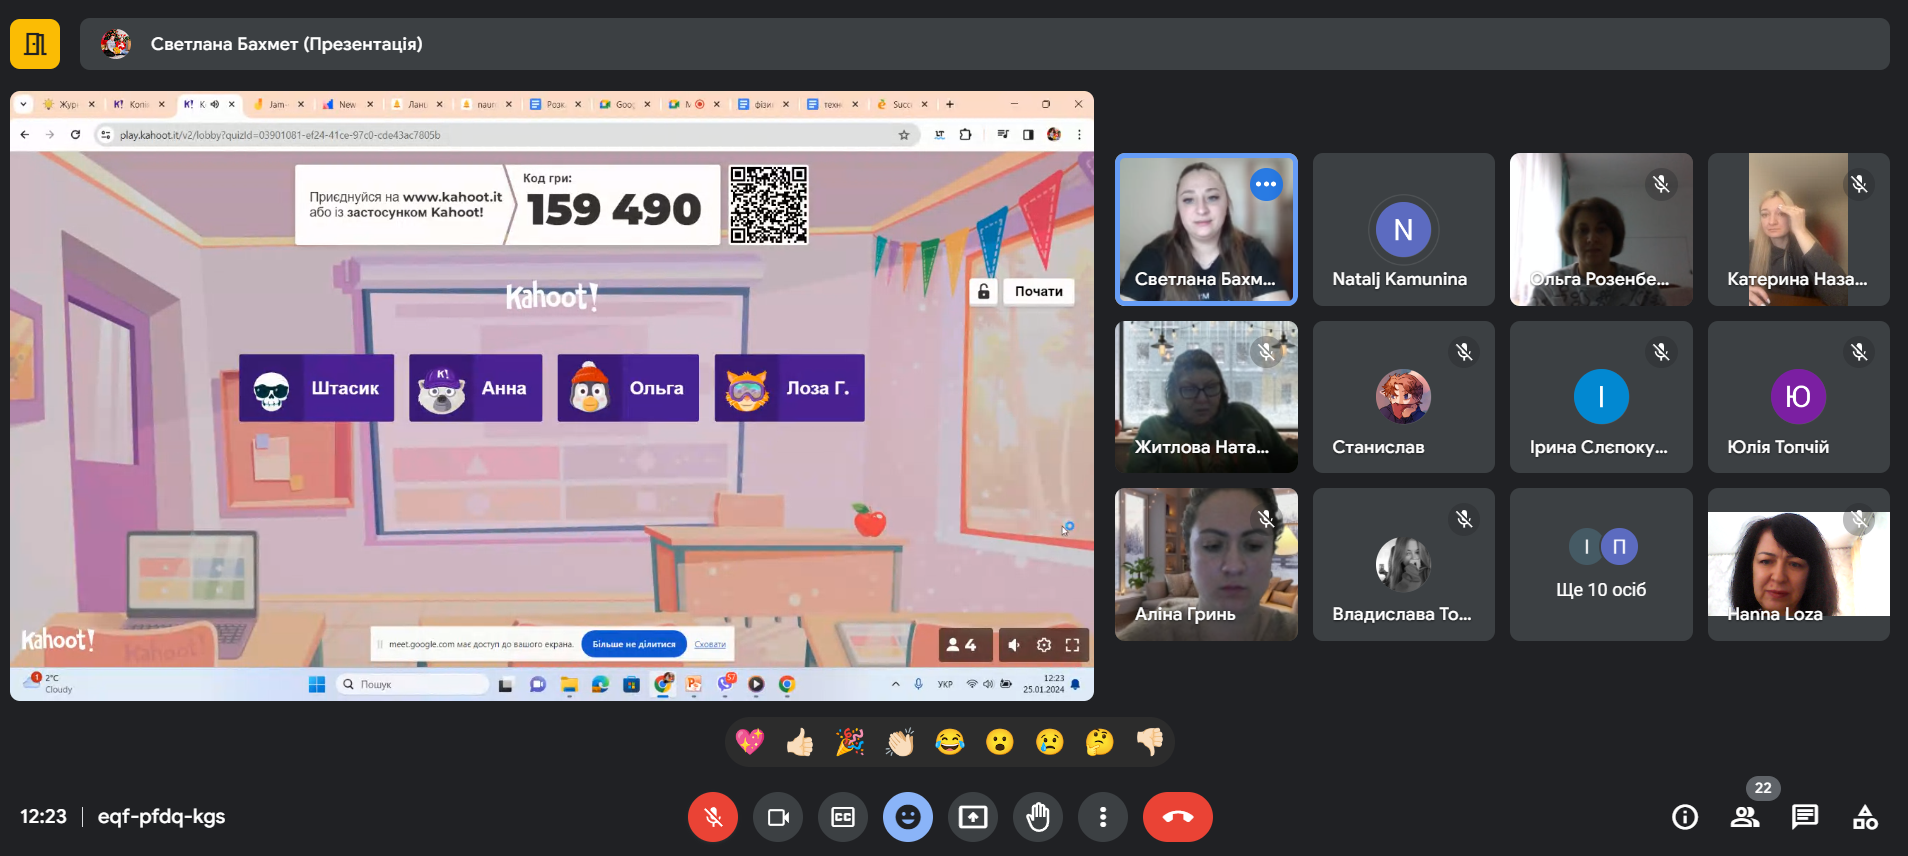The height and width of the screenshot is (856, 1908).
Task: Unmute the microphone in the call bar
Action: pyautogui.click(x=712, y=817)
